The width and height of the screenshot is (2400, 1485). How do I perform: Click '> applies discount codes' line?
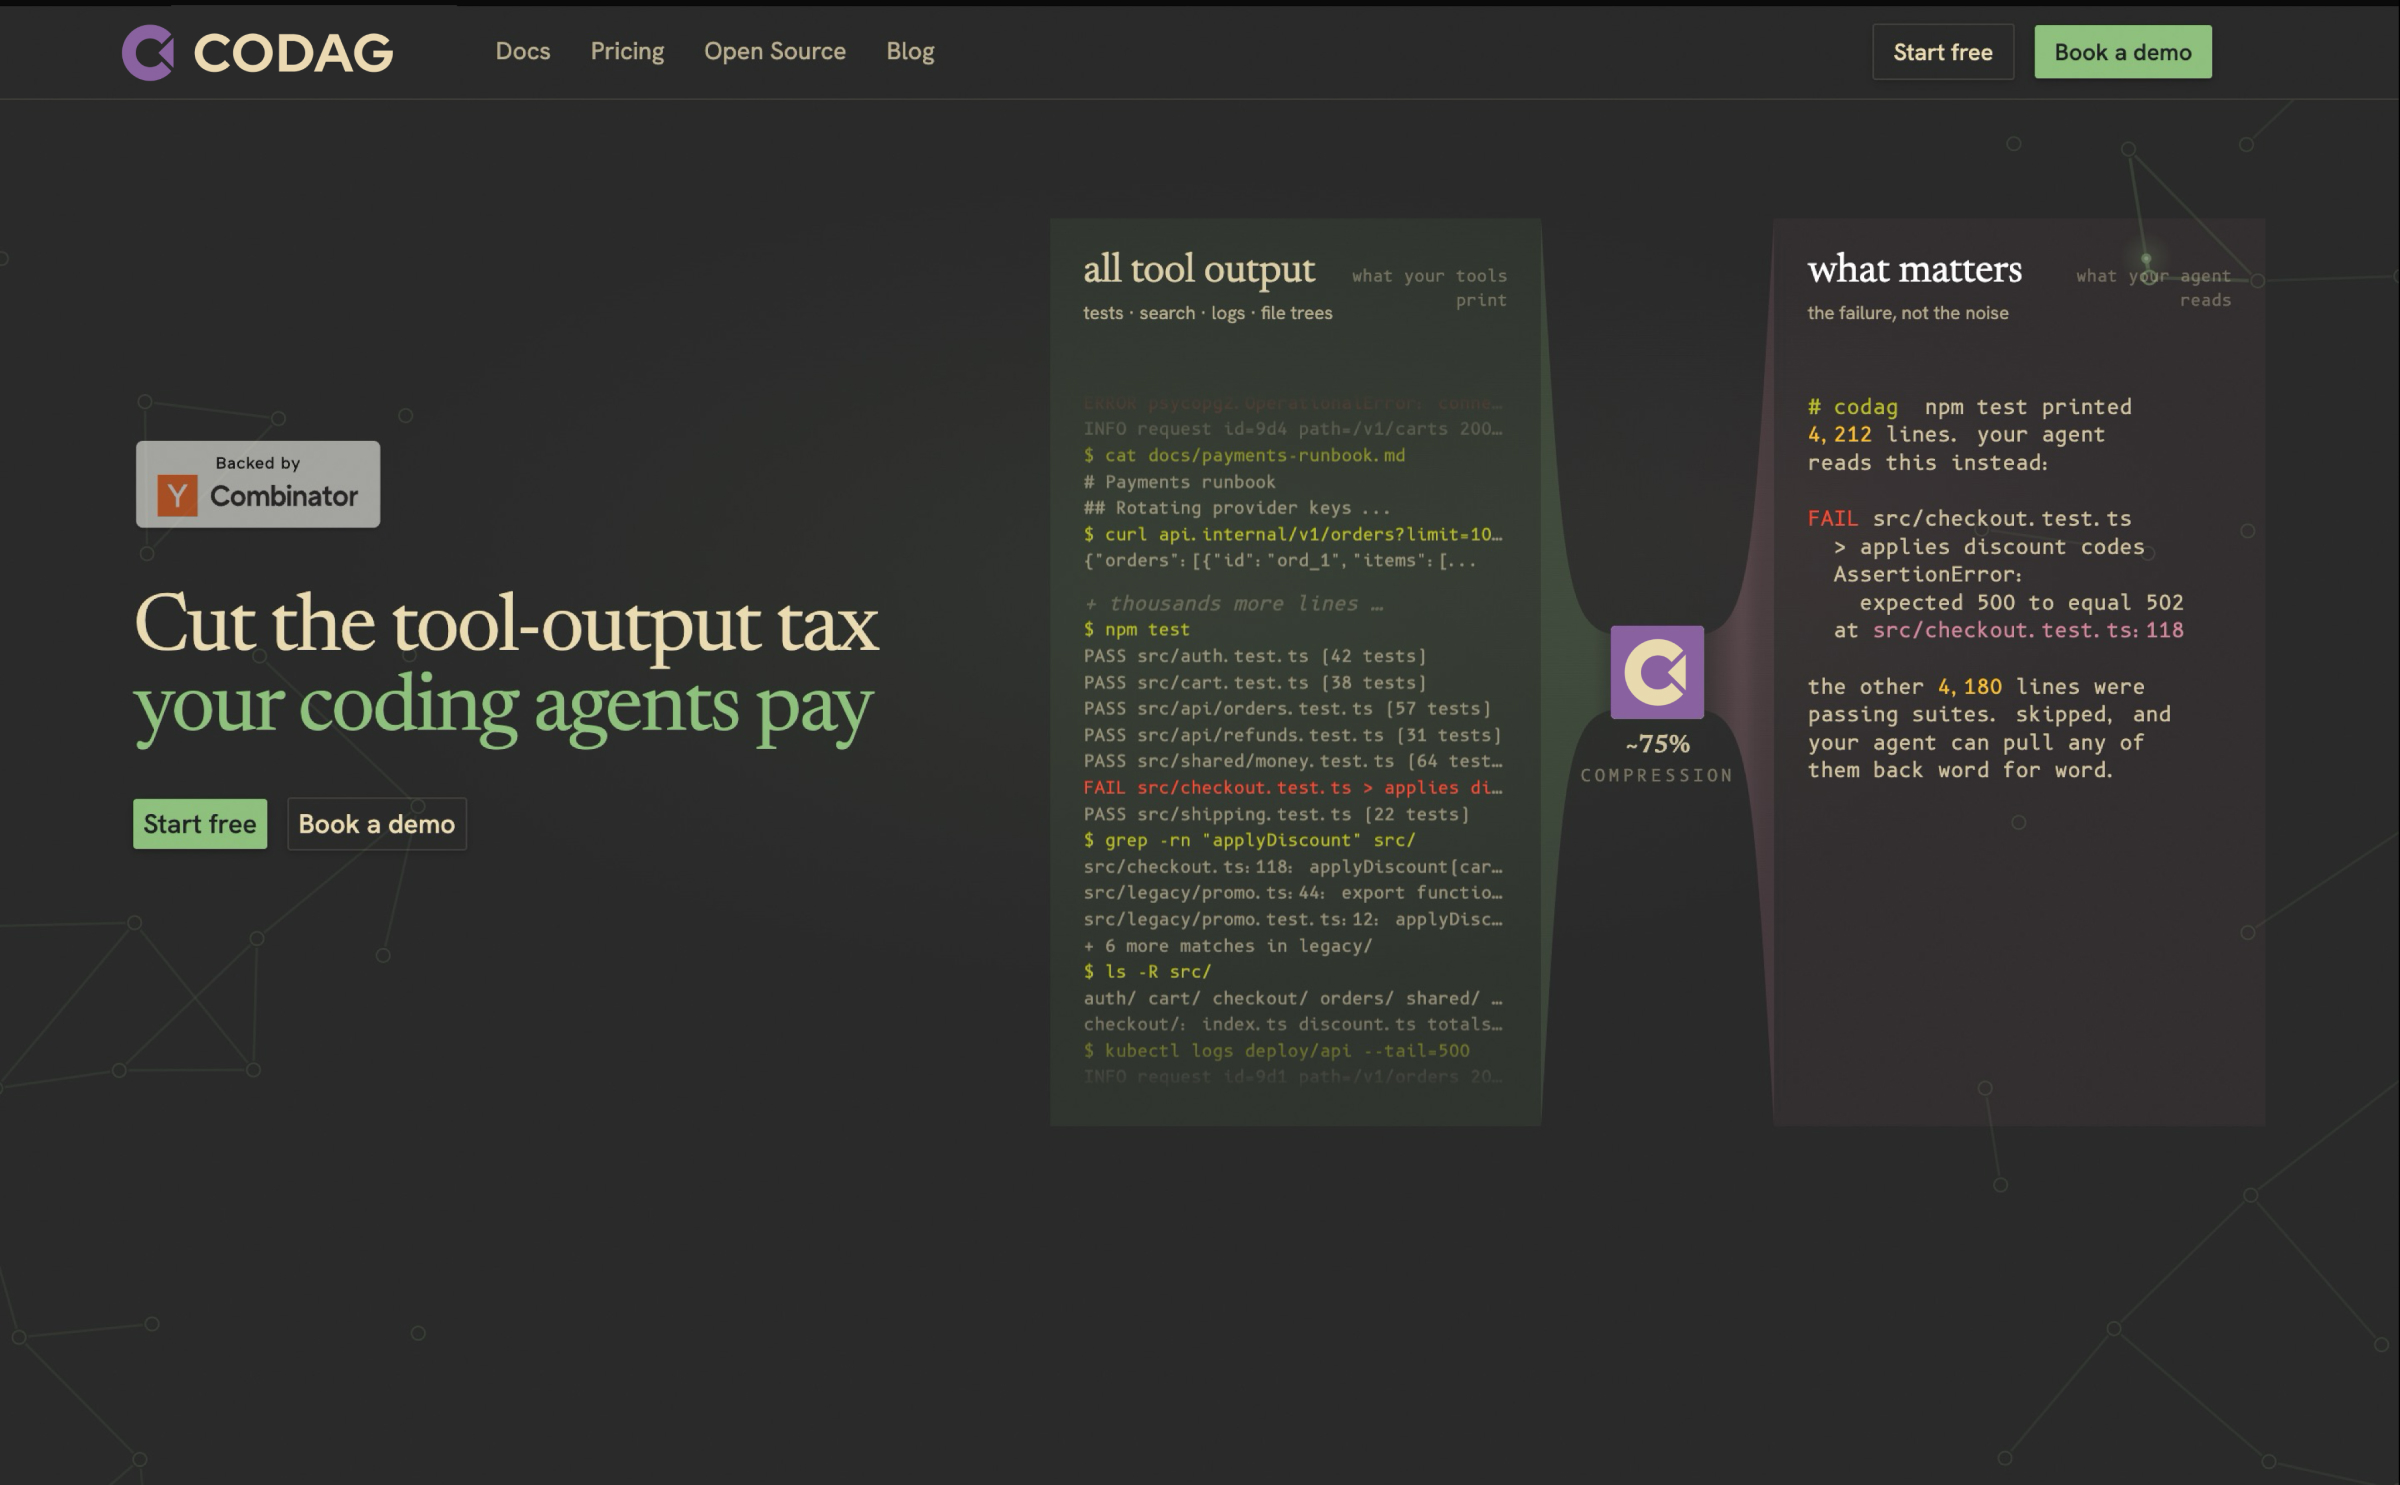pyautogui.click(x=1989, y=547)
